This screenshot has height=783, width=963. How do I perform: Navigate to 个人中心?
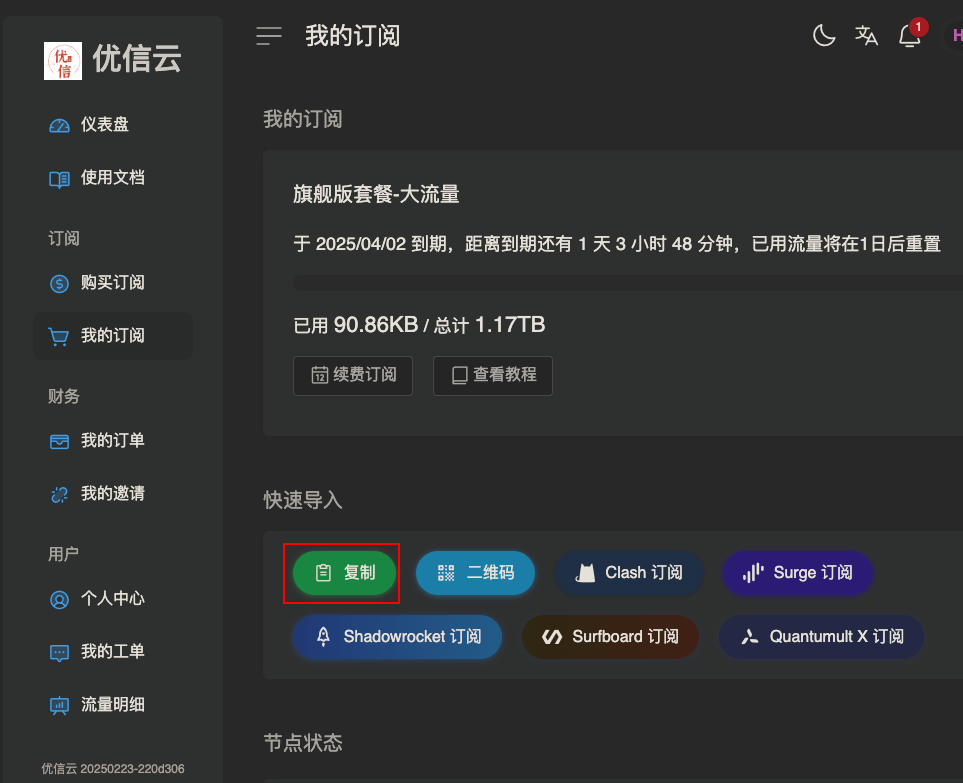(112, 599)
